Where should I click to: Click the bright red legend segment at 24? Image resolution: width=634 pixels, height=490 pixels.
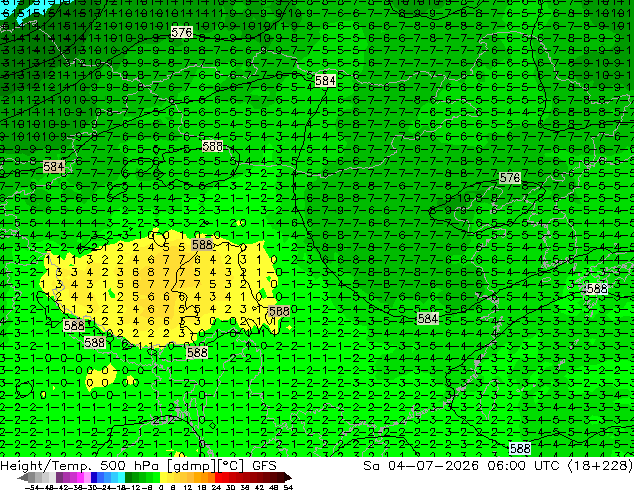218,477
